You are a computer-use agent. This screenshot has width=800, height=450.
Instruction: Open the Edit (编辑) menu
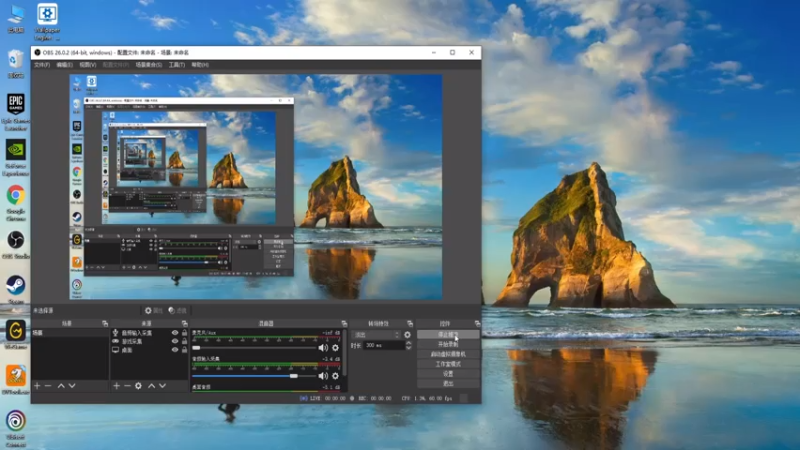pos(64,65)
